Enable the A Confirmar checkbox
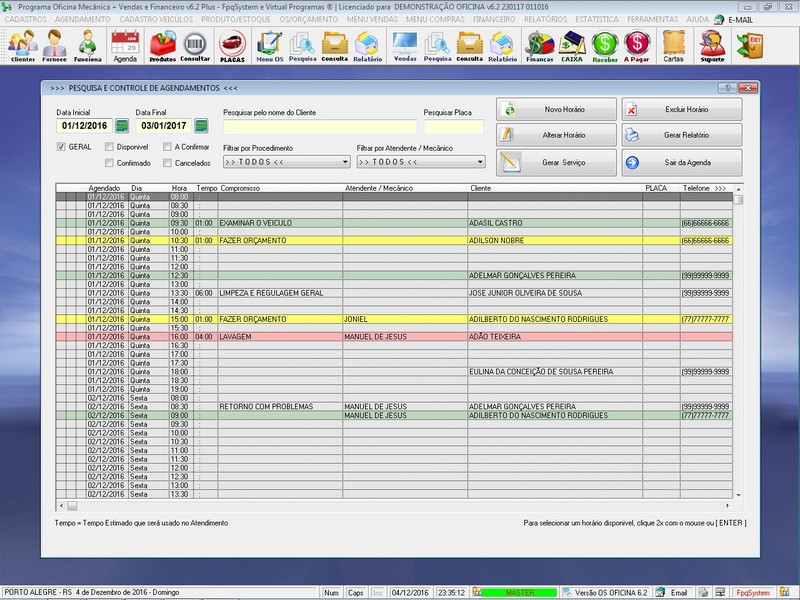The width and height of the screenshot is (800, 600). click(x=167, y=147)
